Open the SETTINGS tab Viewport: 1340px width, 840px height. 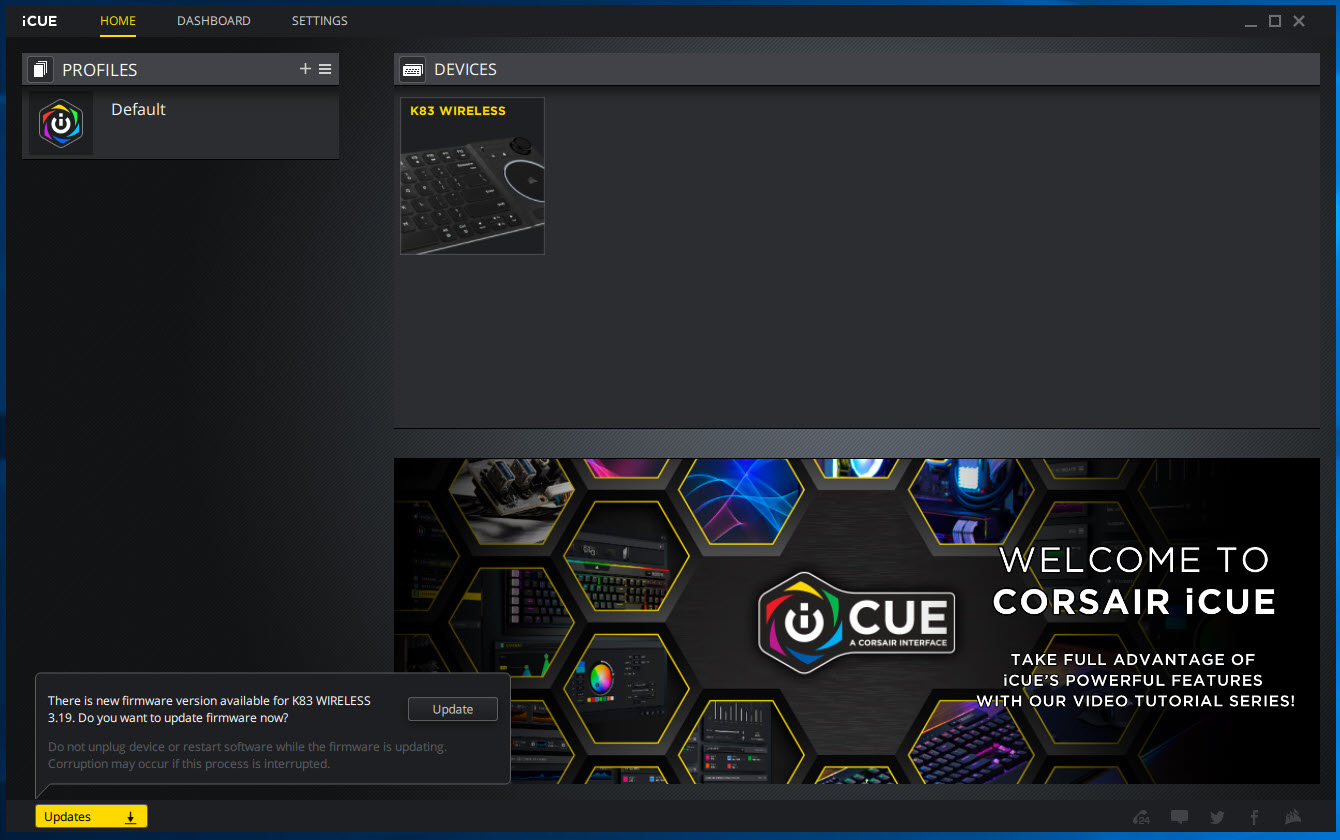pyautogui.click(x=320, y=21)
